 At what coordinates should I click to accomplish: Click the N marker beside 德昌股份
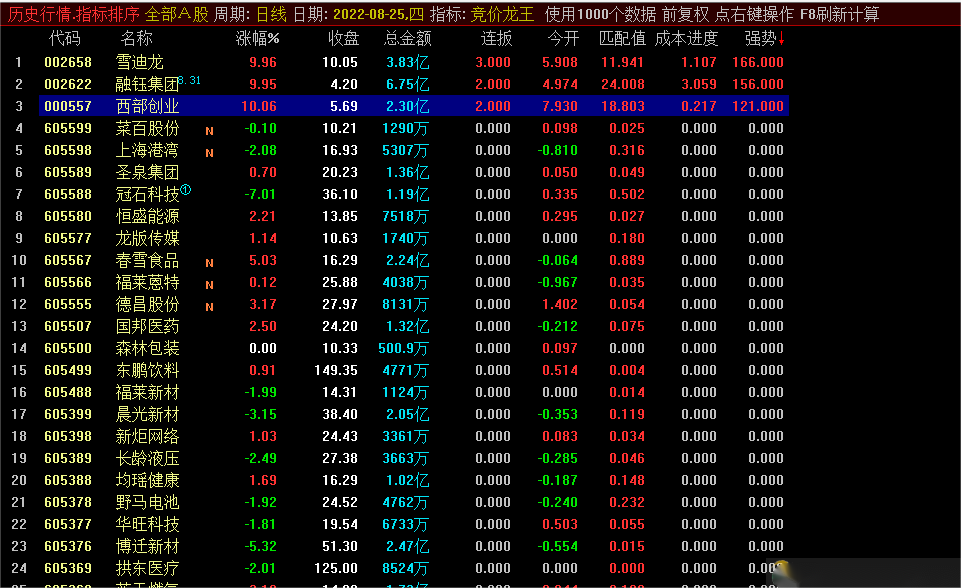pos(210,307)
